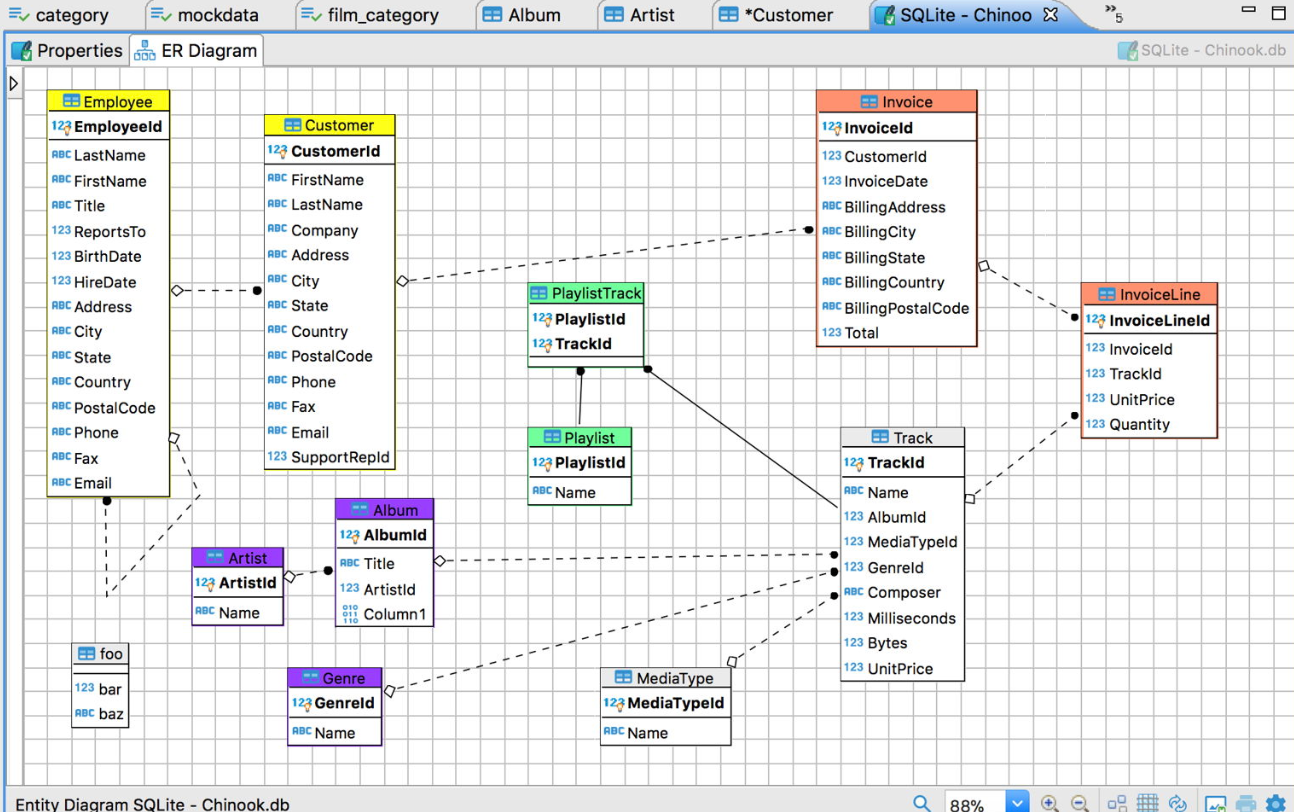Maximize the editor area panel
The width and height of the screenshot is (1294, 812).
[x=1278, y=13]
